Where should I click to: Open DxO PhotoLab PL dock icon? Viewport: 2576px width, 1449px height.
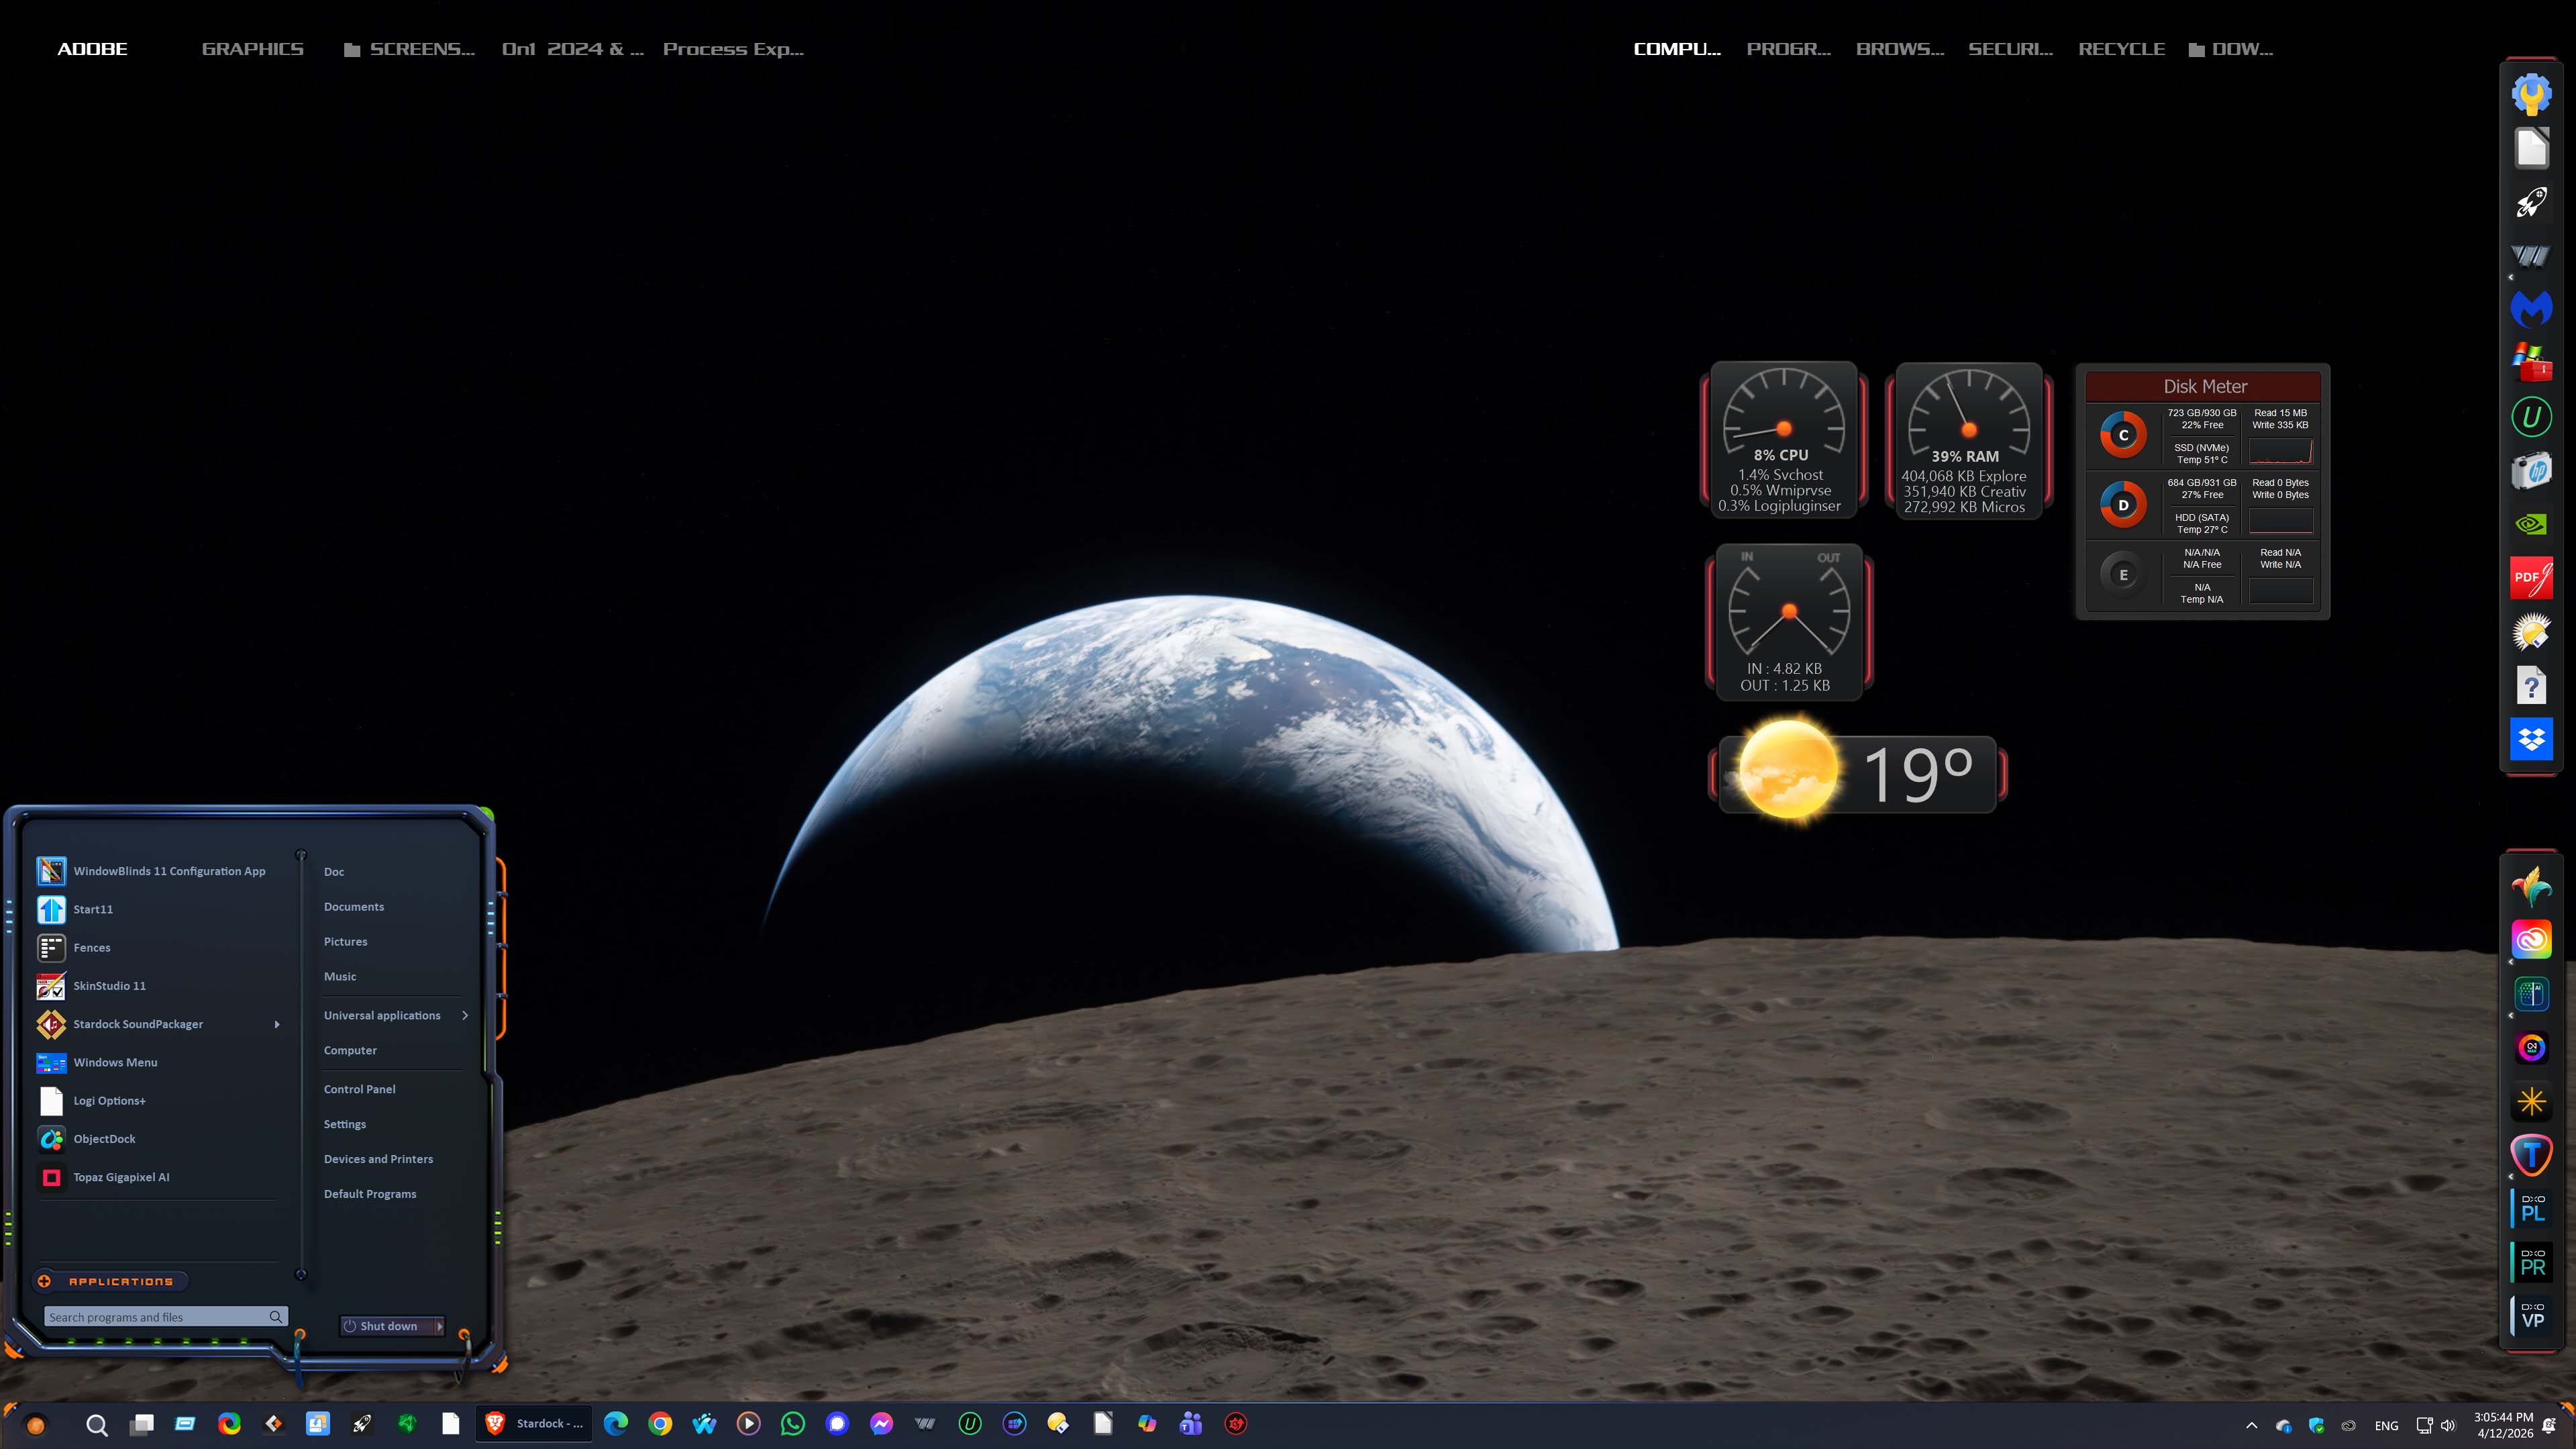coord(2531,1209)
